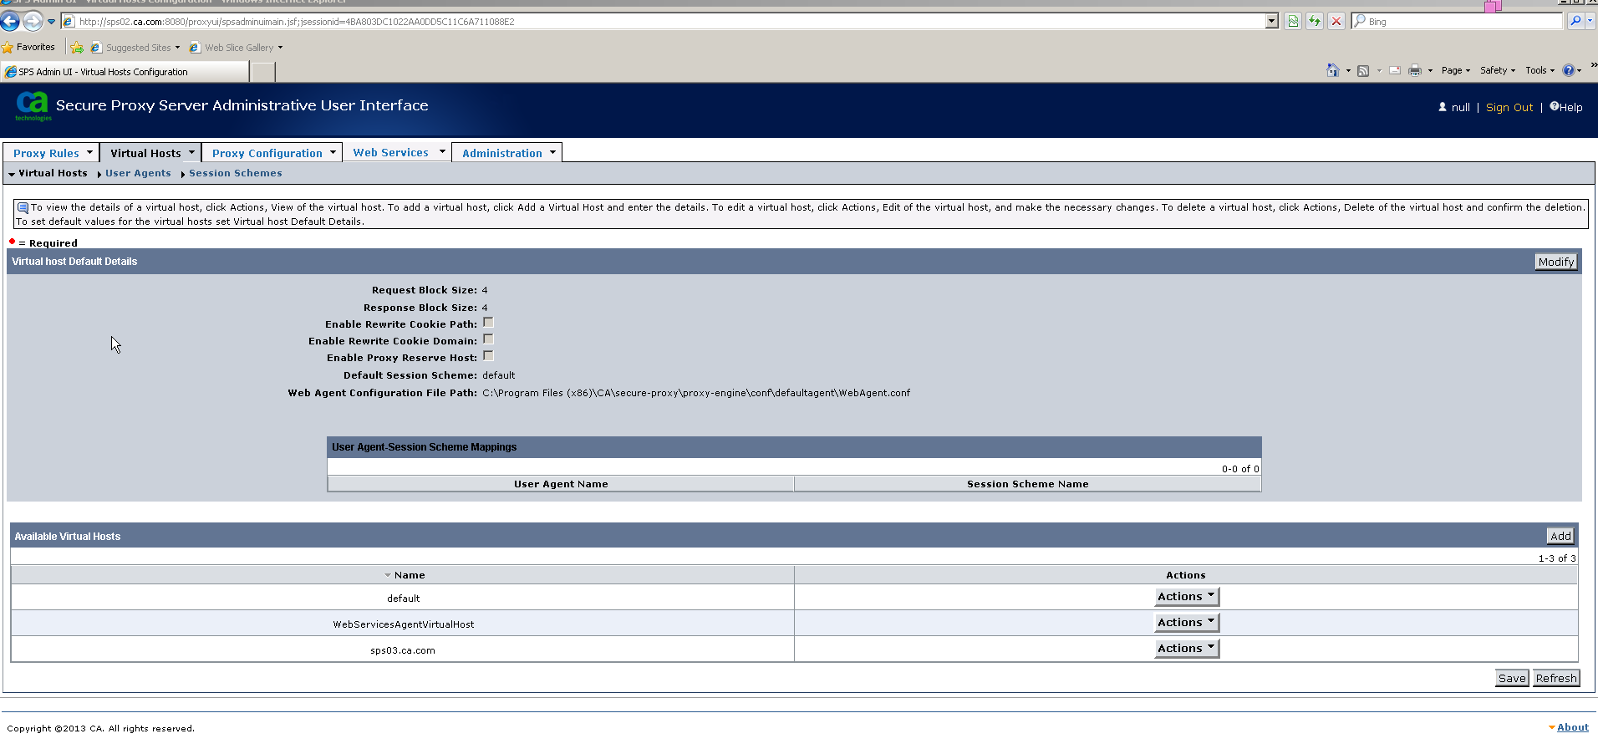Open a new blank browser tab
1598x754 pixels.
[x=262, y=72]
